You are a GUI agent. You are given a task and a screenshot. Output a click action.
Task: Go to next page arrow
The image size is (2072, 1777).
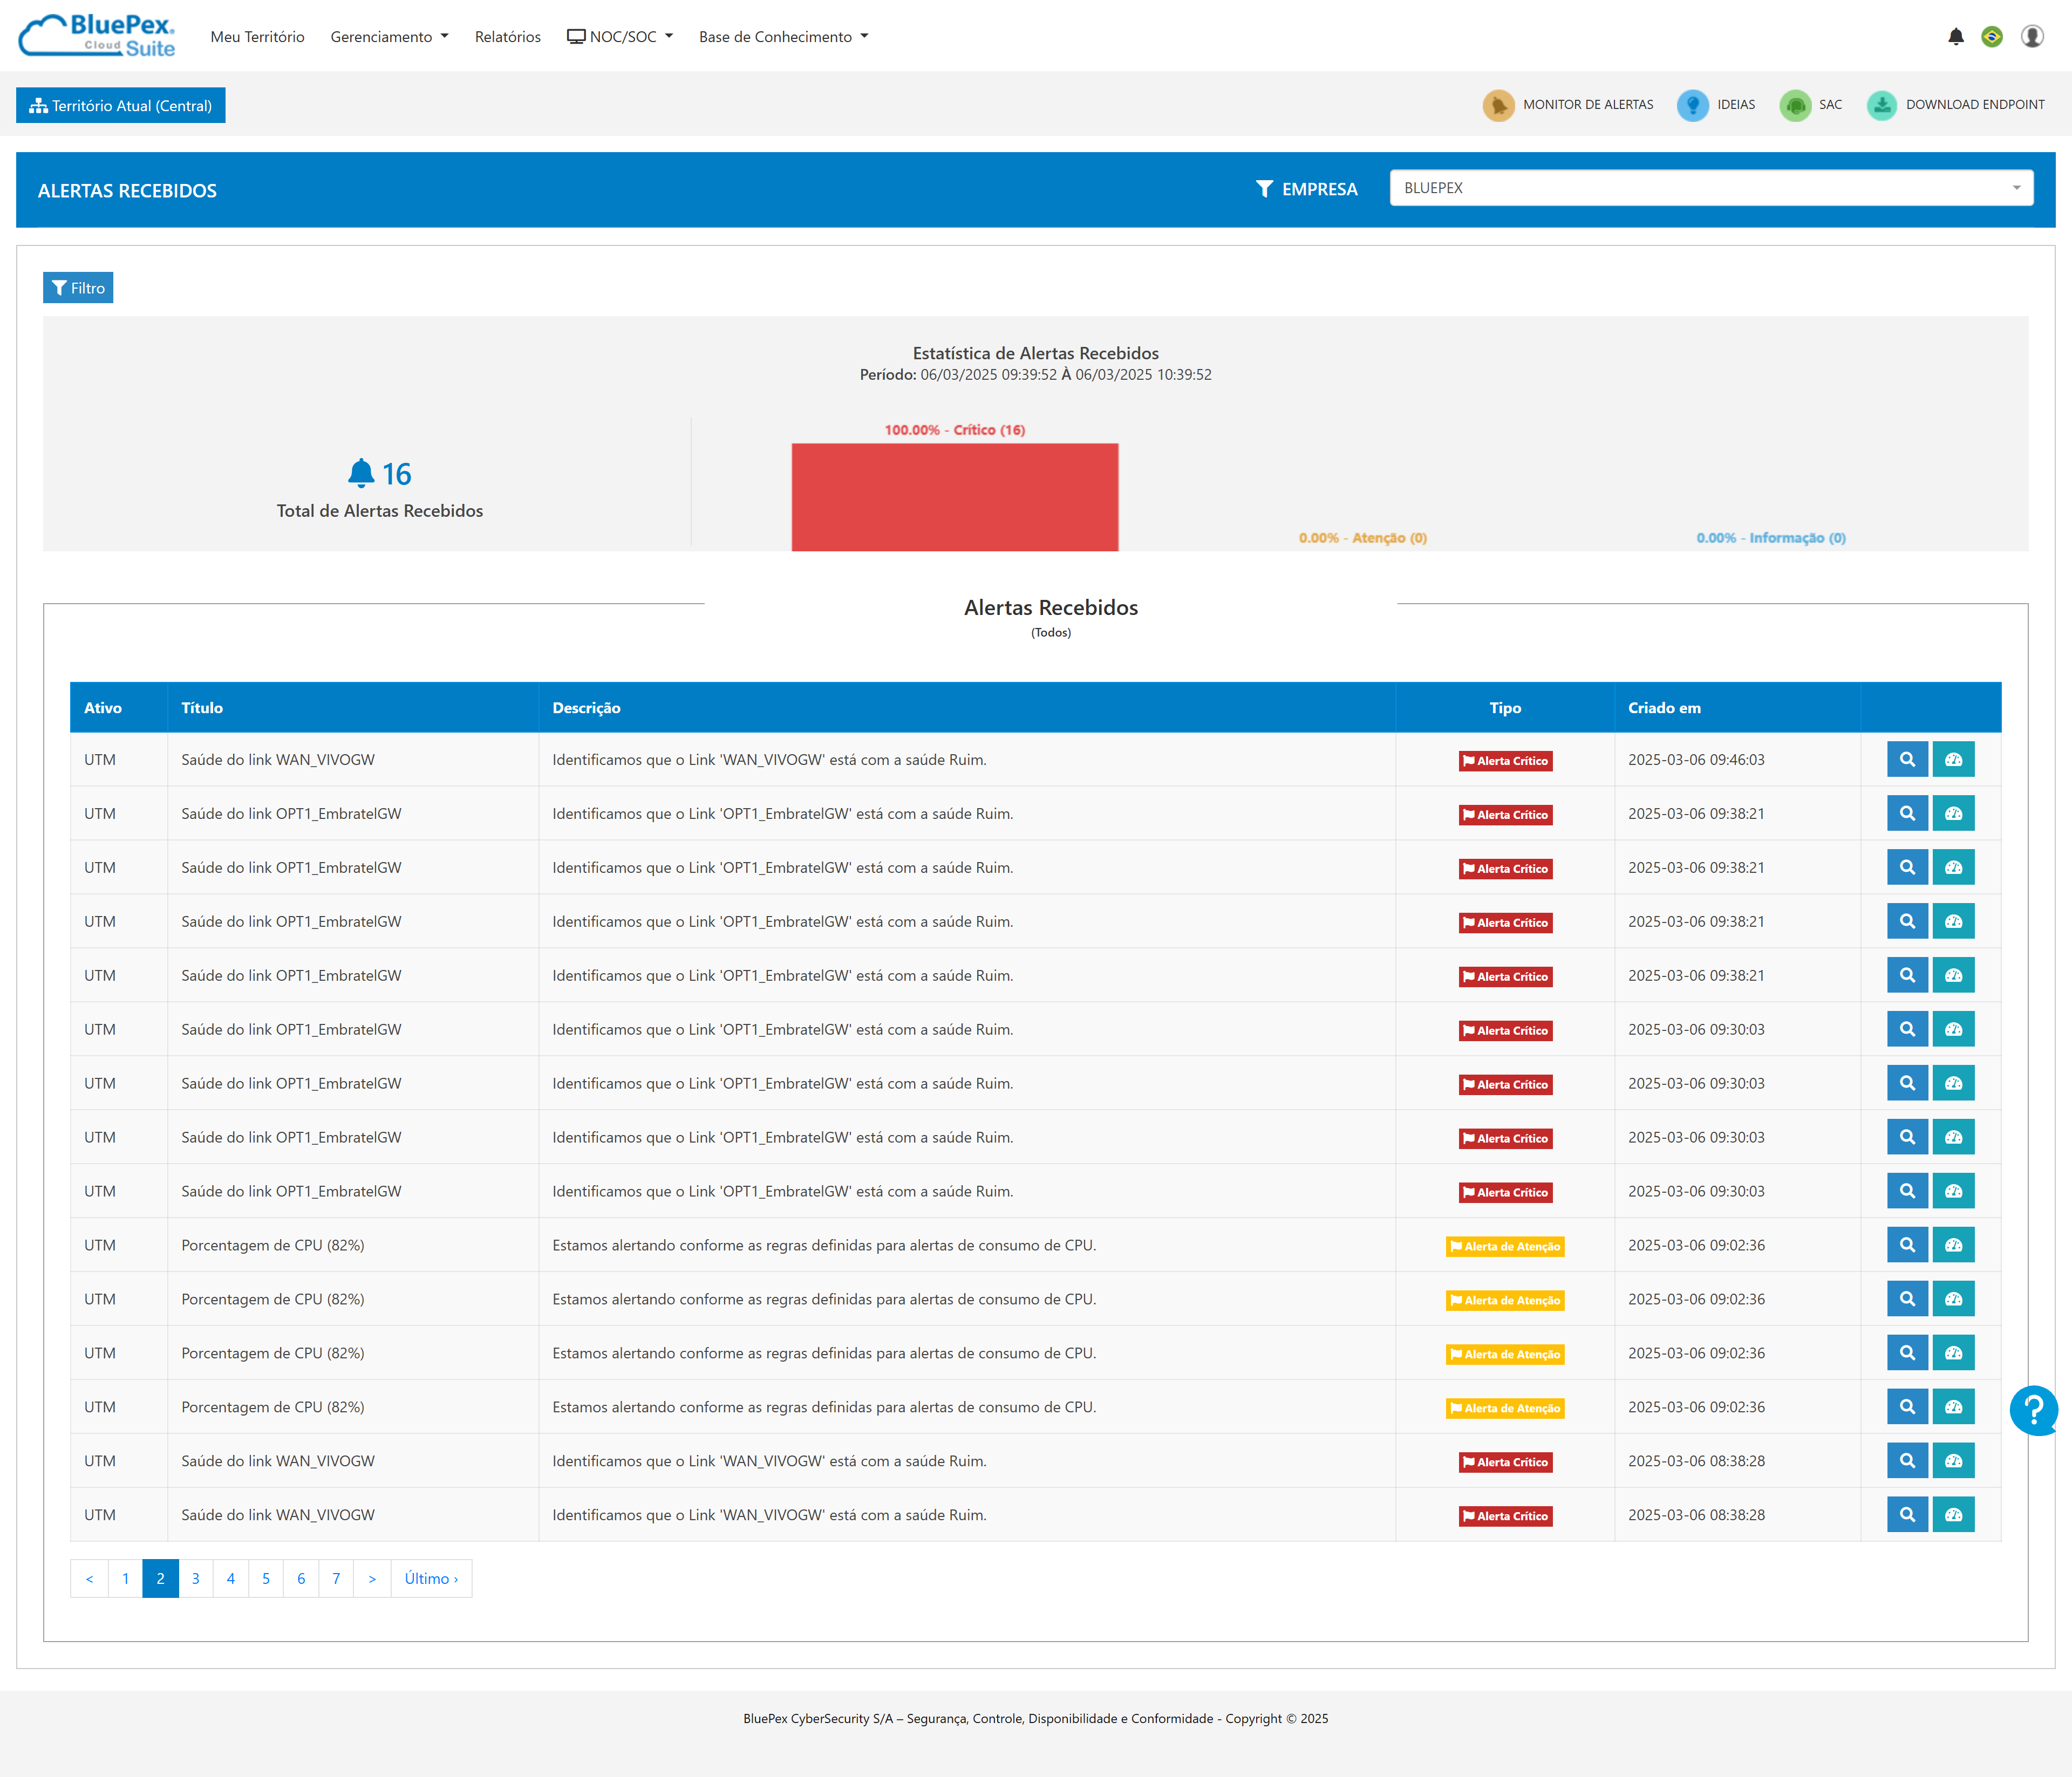pyautogui.click(x=372, y=1579)
